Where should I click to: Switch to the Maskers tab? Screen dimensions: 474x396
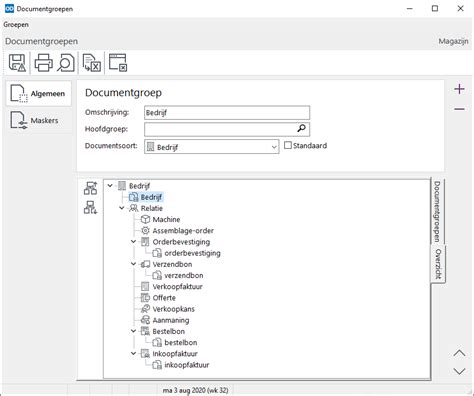[39, 120]
